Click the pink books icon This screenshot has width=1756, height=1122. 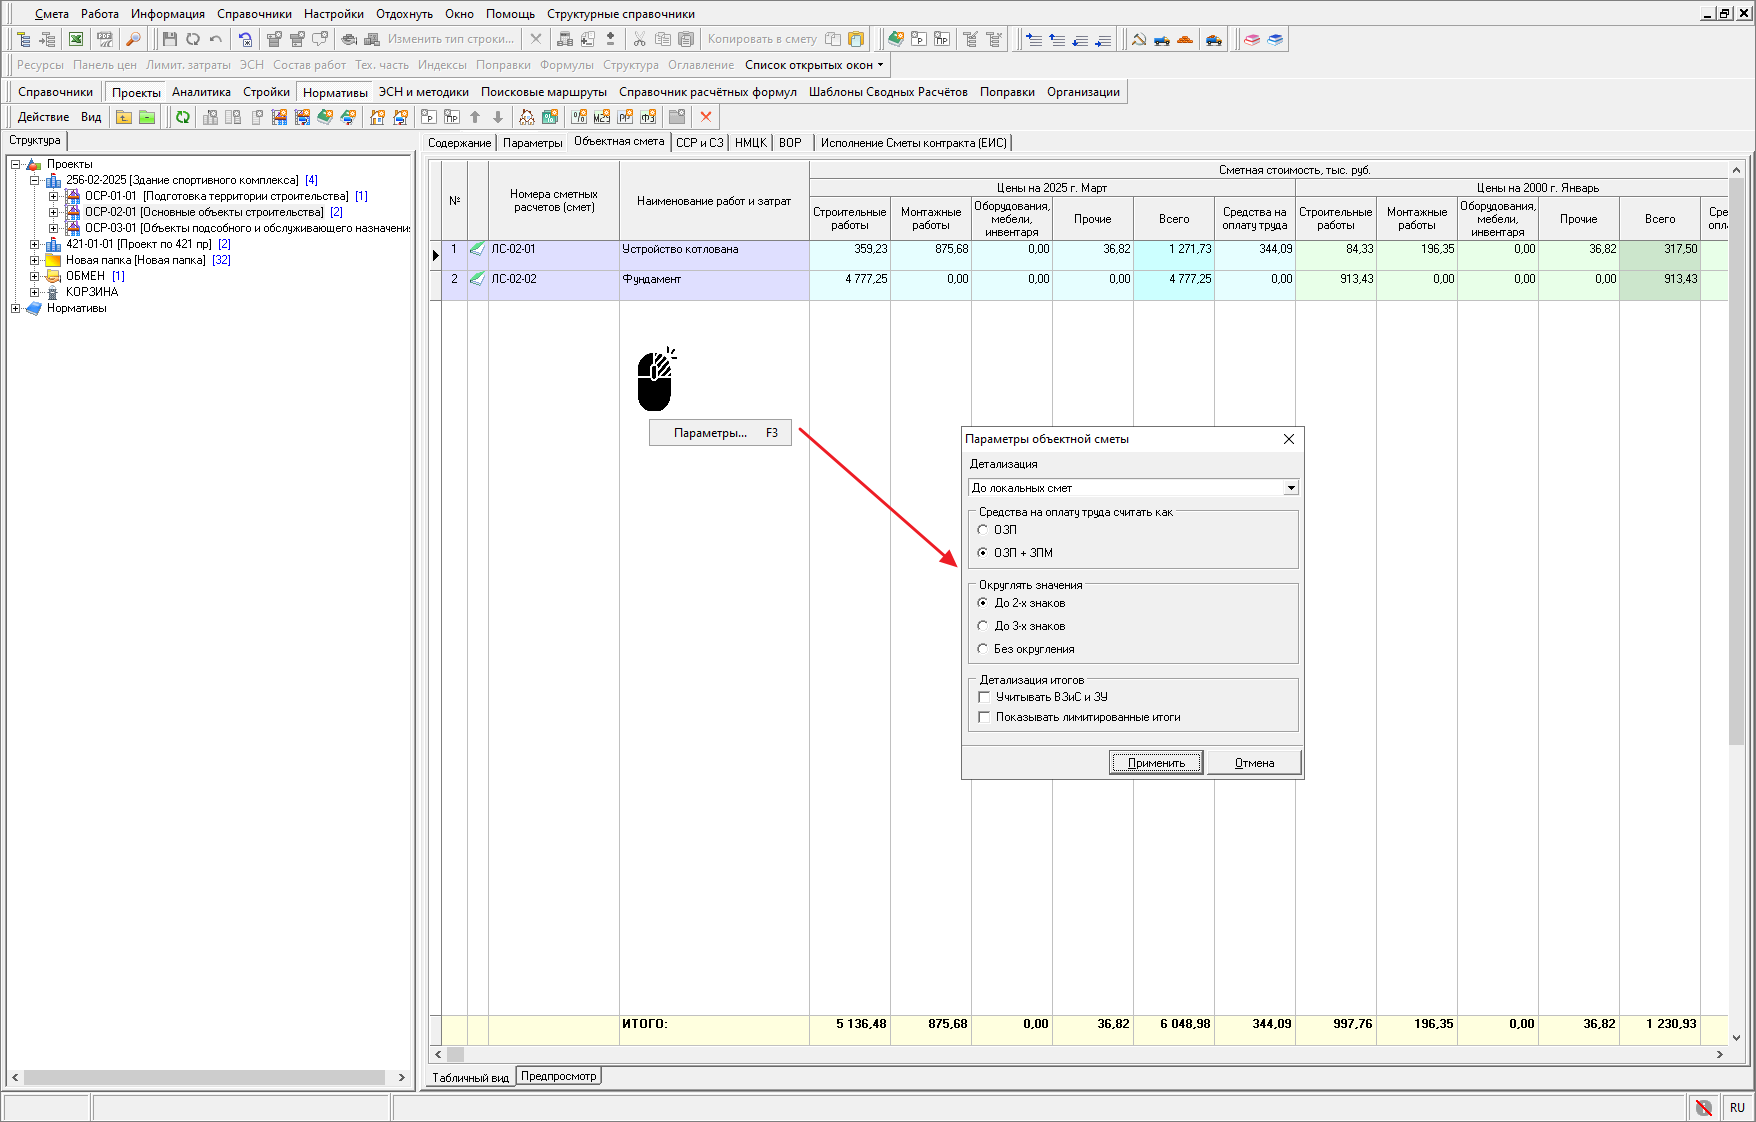tap(1252, 40)
